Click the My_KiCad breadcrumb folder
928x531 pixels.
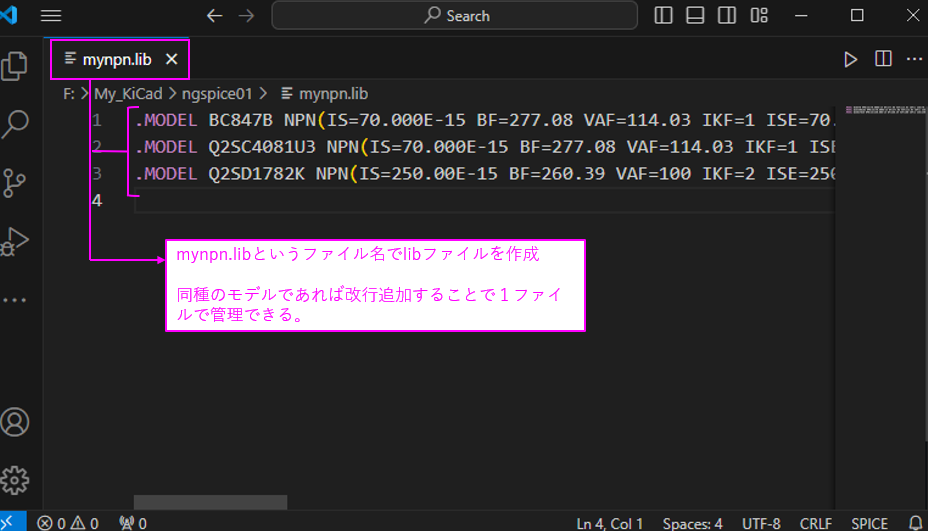pyautogui.click(x=128, y=94)
